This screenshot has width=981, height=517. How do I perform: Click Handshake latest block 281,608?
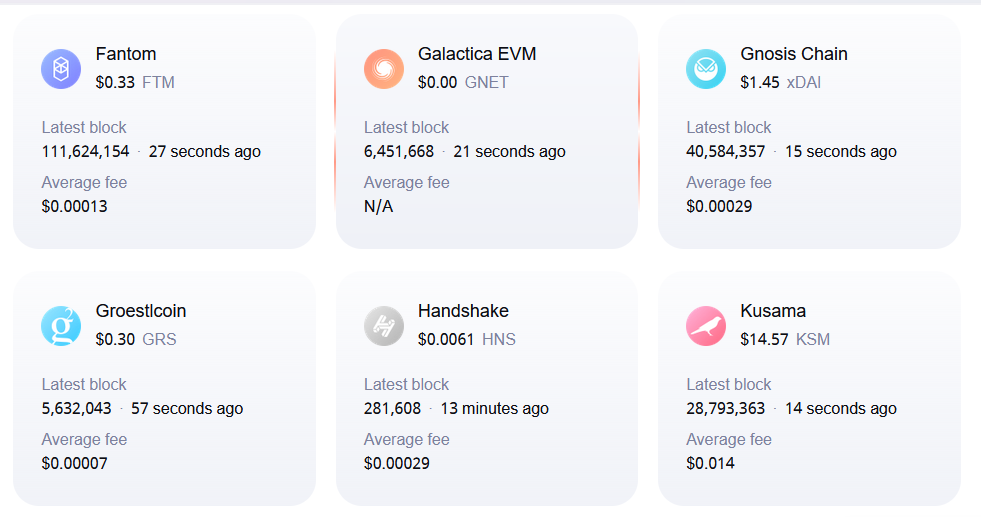point(393,409)
